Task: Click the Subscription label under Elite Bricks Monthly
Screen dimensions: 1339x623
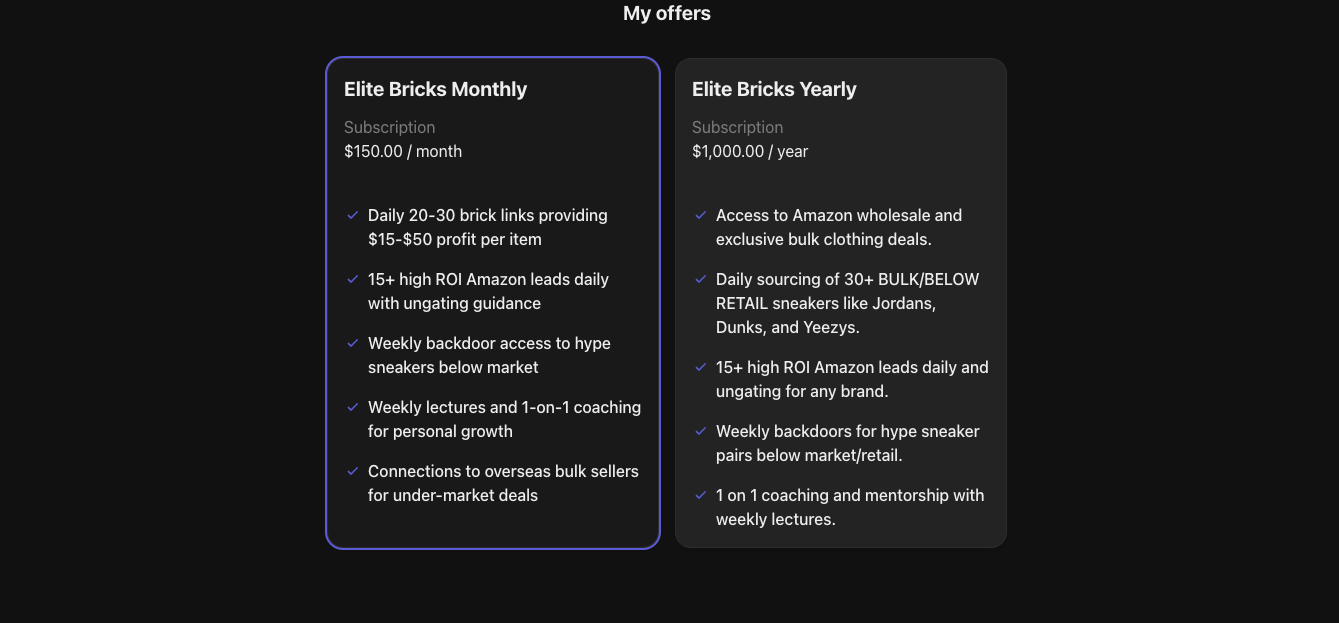Action: 389,127
